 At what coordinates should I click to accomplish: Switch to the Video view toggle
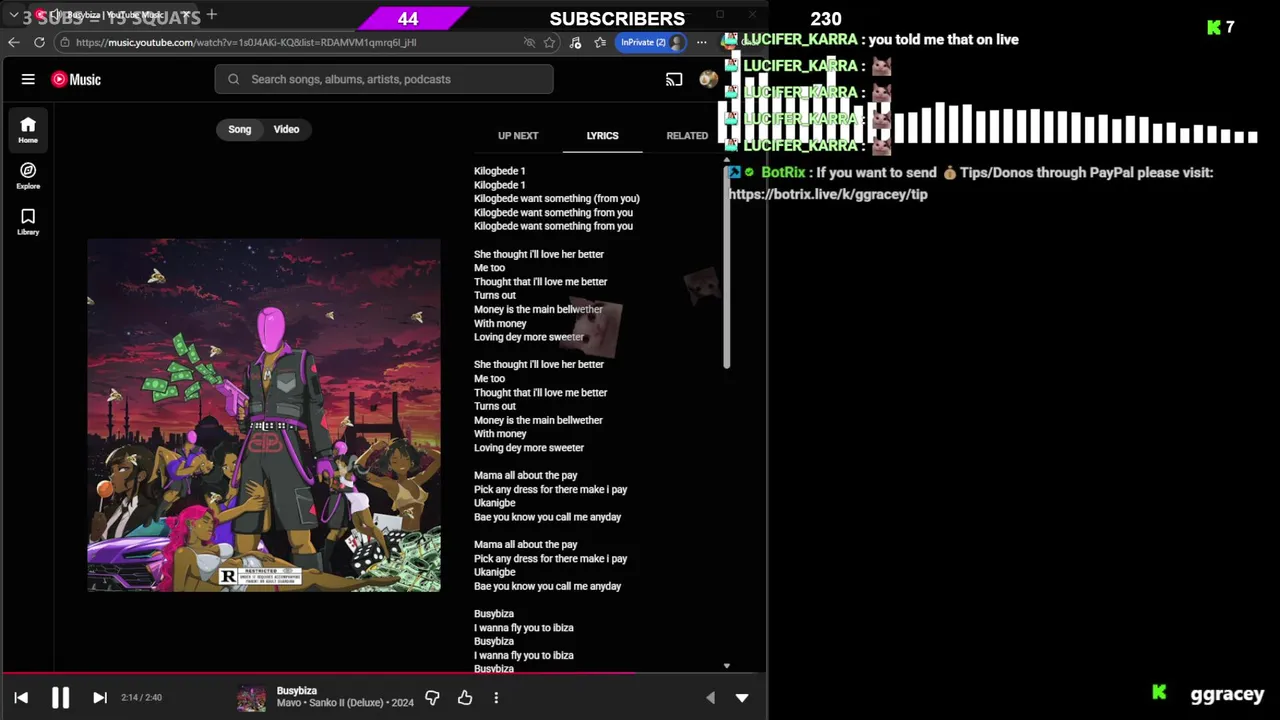287,129
